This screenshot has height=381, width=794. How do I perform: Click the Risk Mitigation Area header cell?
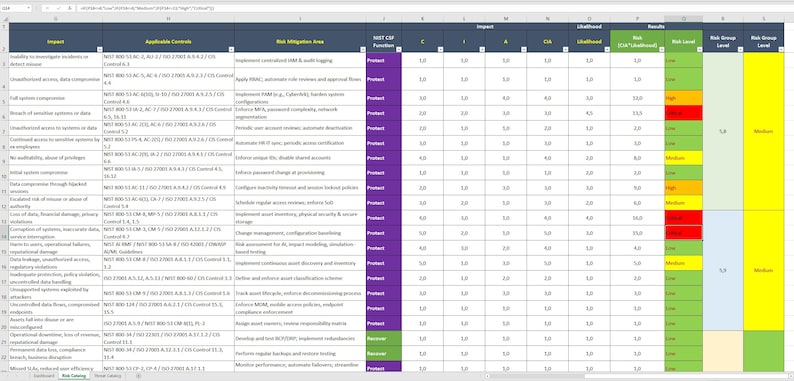[300, 42]
